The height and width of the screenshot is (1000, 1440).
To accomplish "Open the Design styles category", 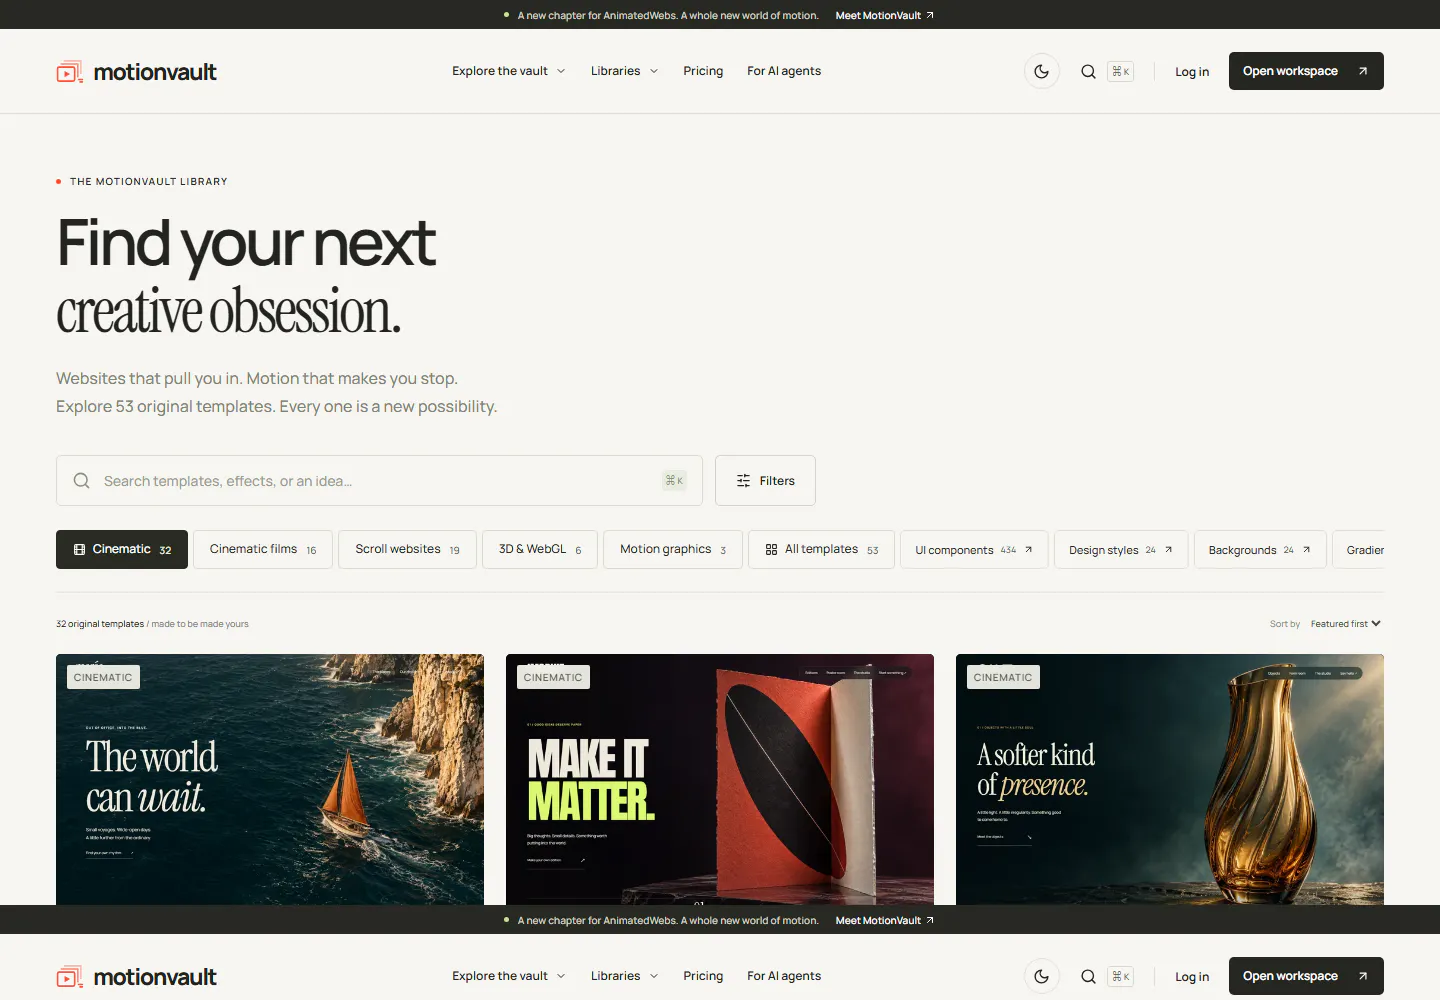I will pyautogui.click(x=1121, y=549).
